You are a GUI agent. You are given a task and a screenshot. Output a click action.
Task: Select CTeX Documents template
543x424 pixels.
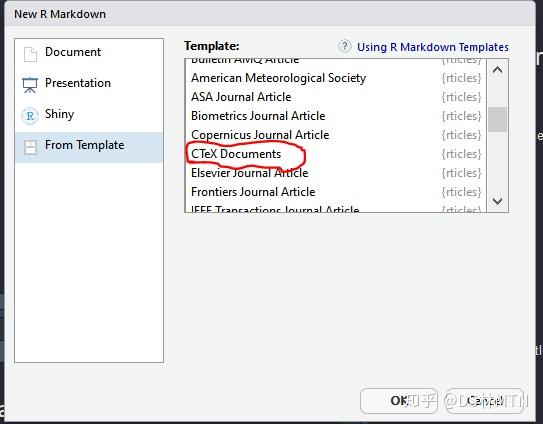(x=336, y=154)
